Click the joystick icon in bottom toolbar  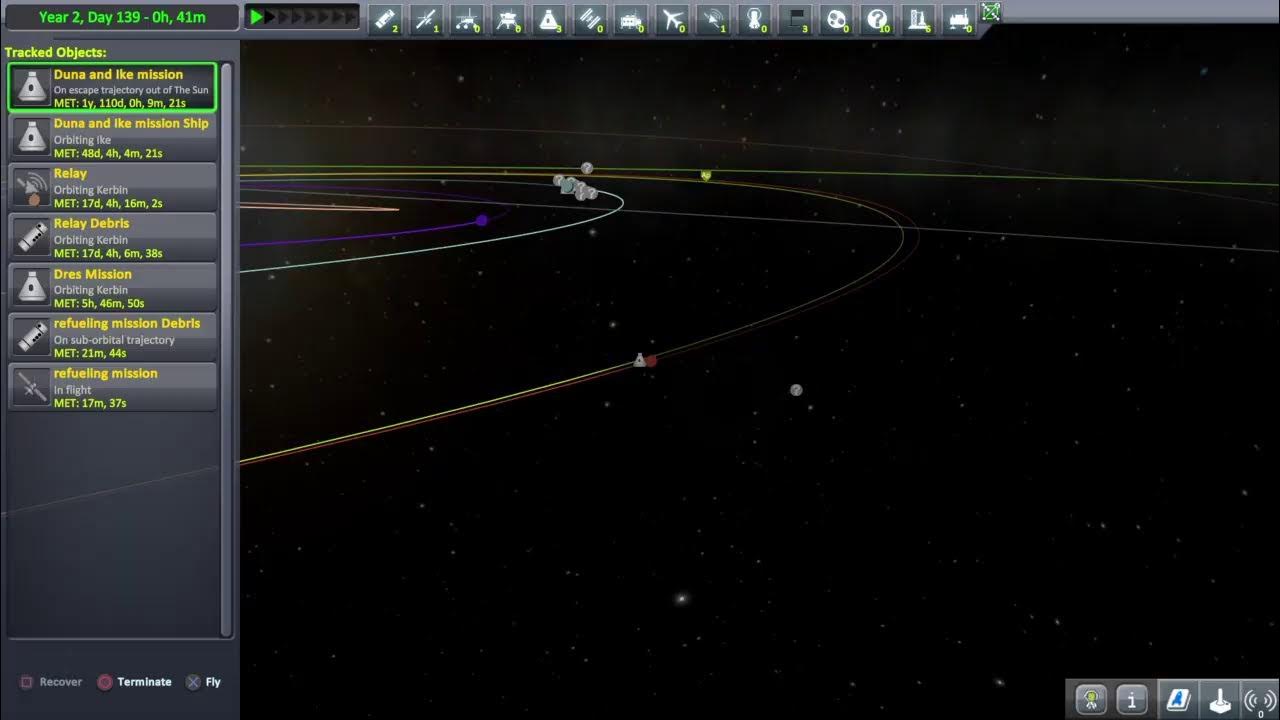pos(1219,699)
